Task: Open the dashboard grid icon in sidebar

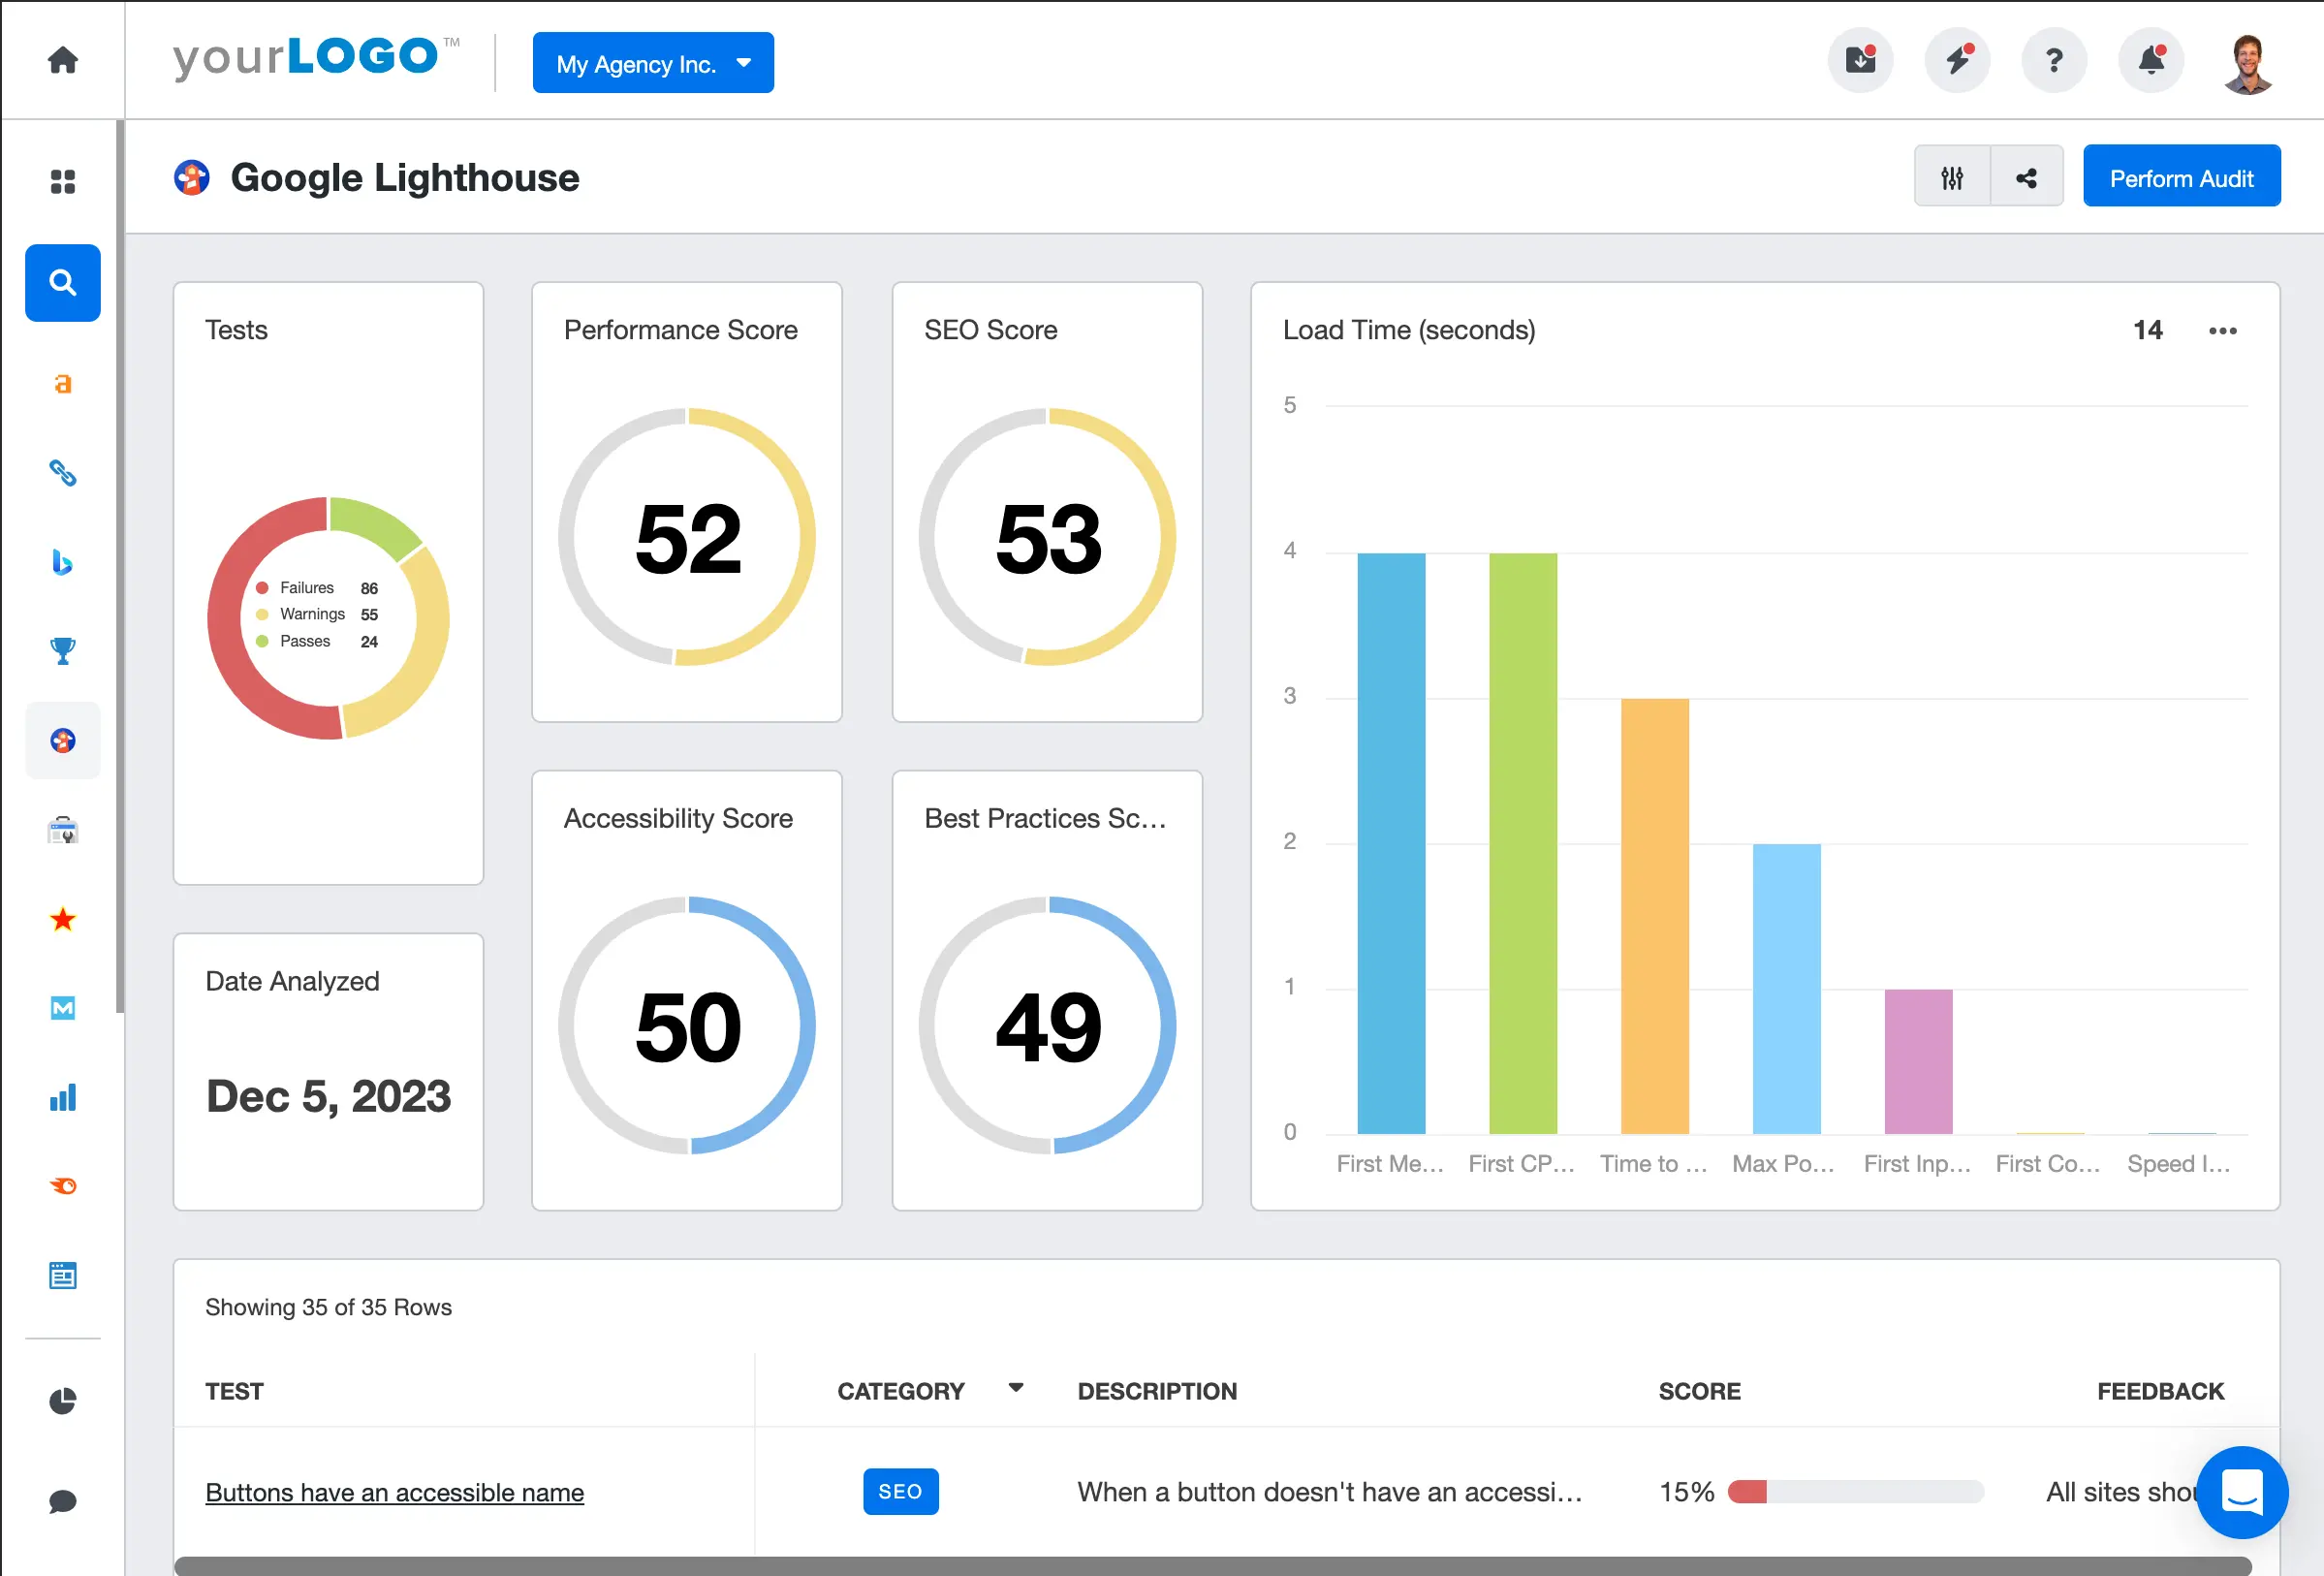Action: [x=62, y=181]
